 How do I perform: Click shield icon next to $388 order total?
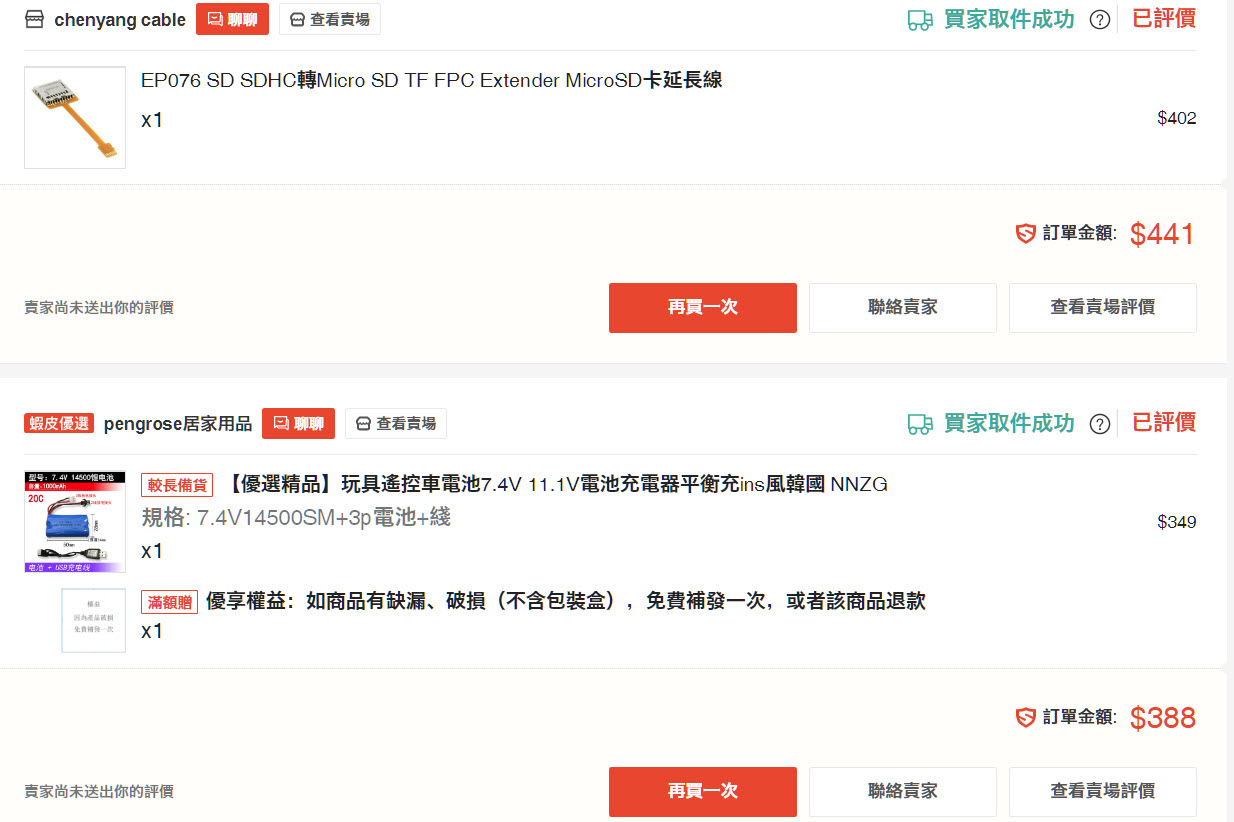[x=1025, y=718]
